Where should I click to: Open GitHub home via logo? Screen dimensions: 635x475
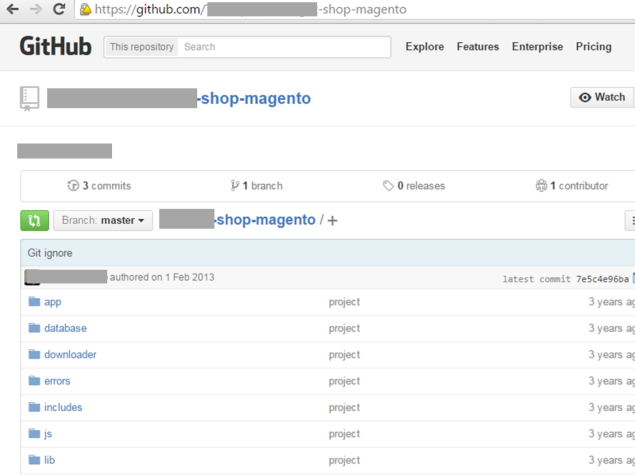click(x=55, y=46)
